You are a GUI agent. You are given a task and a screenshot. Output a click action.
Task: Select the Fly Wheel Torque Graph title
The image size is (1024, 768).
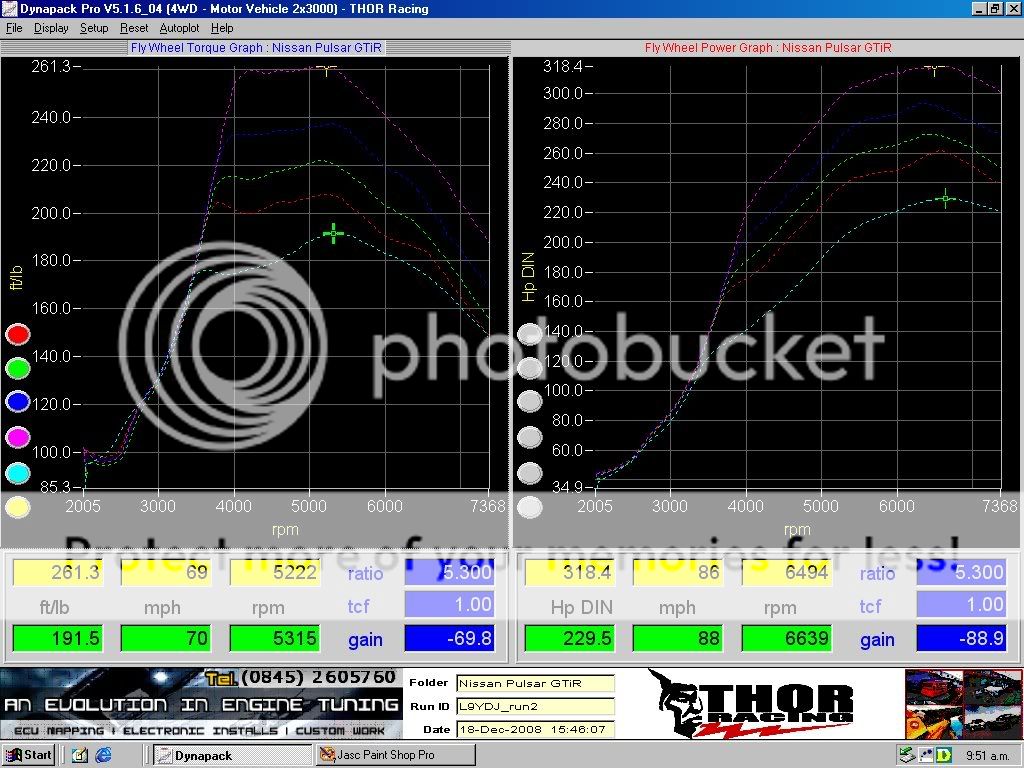[x=256, y=48]
